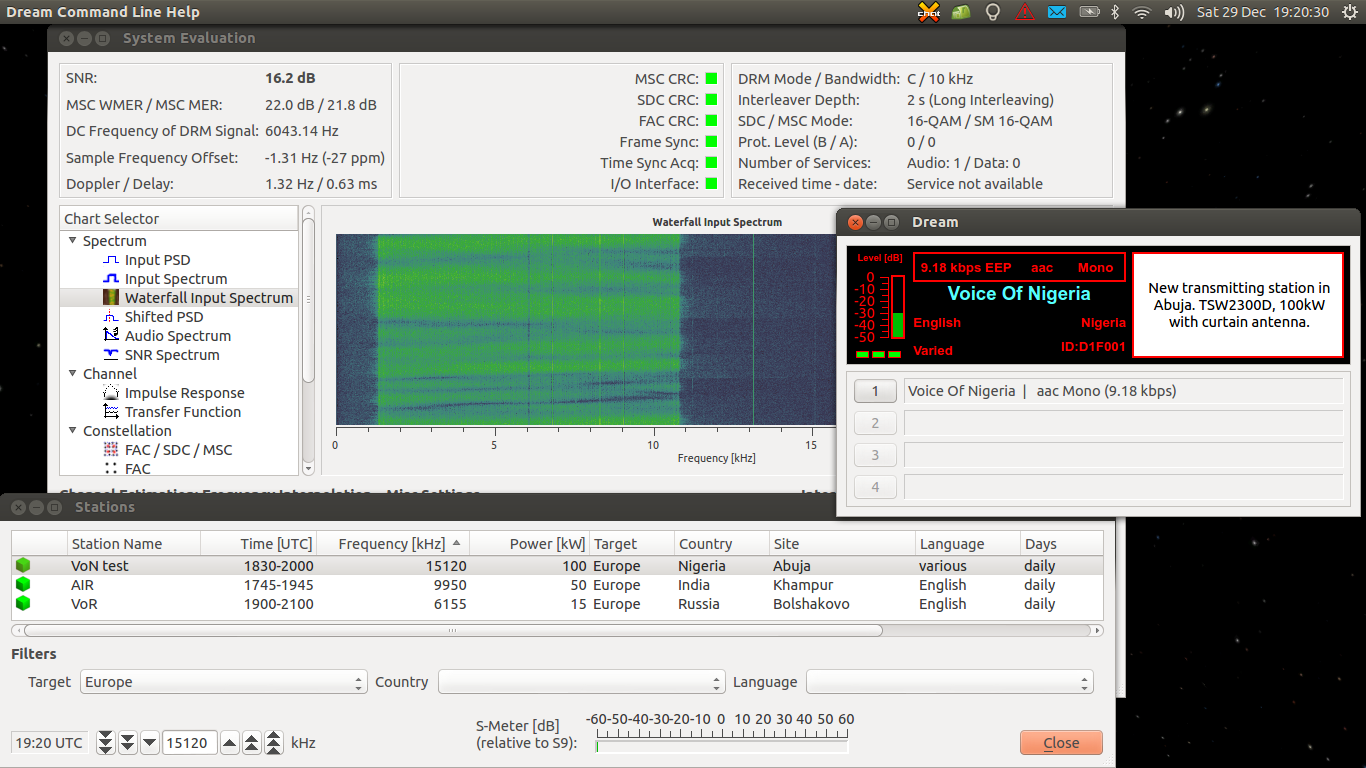Click the Khampur site cell

[803, 585]
